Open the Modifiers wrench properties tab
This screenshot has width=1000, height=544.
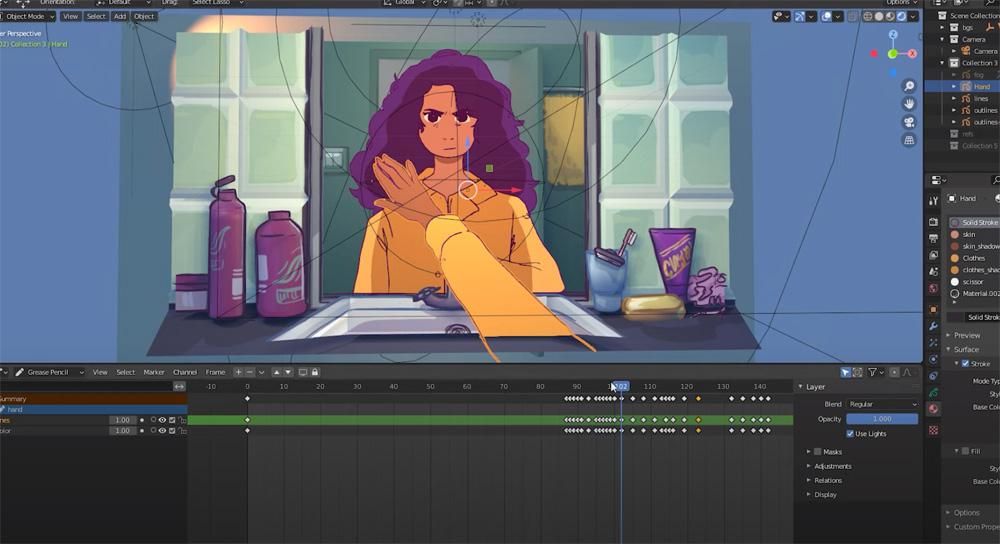click(x=933, y=326)
